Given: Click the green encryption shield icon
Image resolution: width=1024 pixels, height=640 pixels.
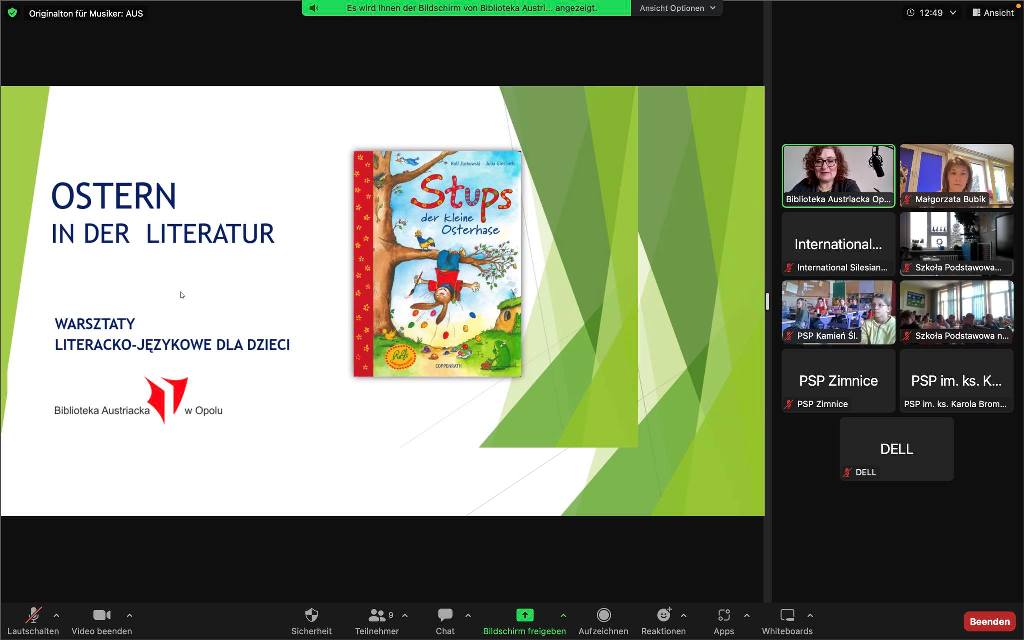Looking at the screenshot, I should click(x=12, y=13).
